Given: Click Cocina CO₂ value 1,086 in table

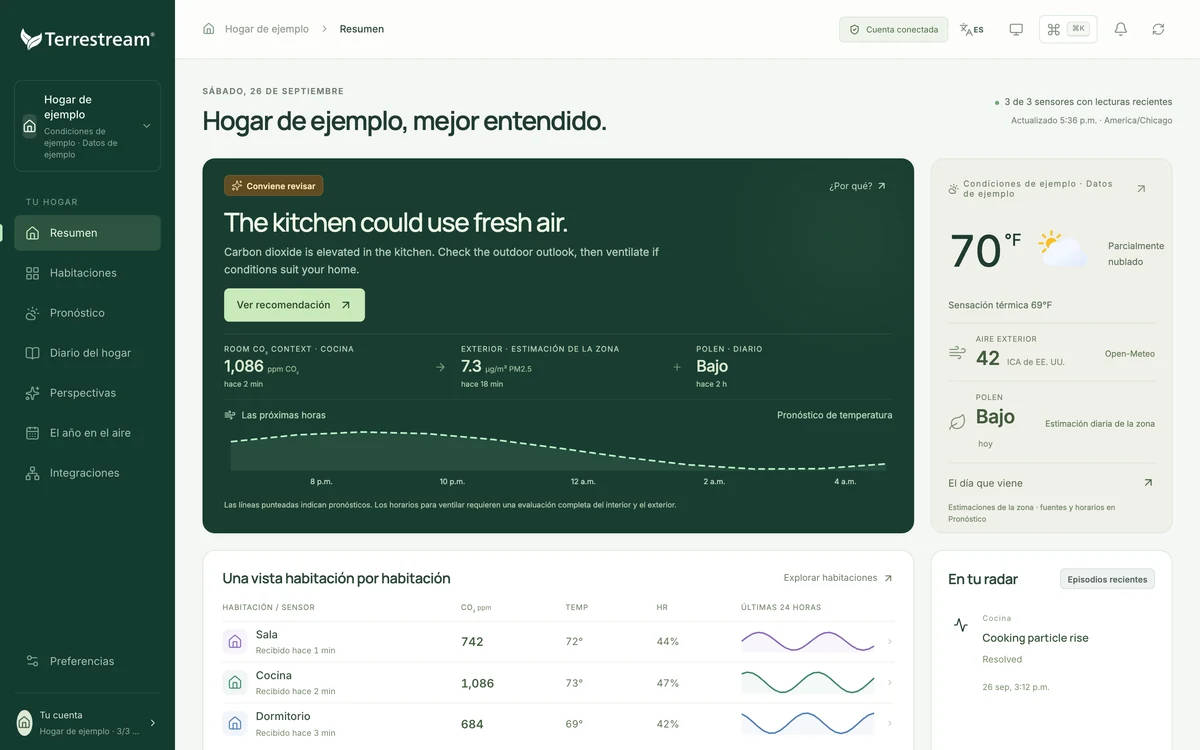Looking at the screenshot, I should click(x=477, y=683).
